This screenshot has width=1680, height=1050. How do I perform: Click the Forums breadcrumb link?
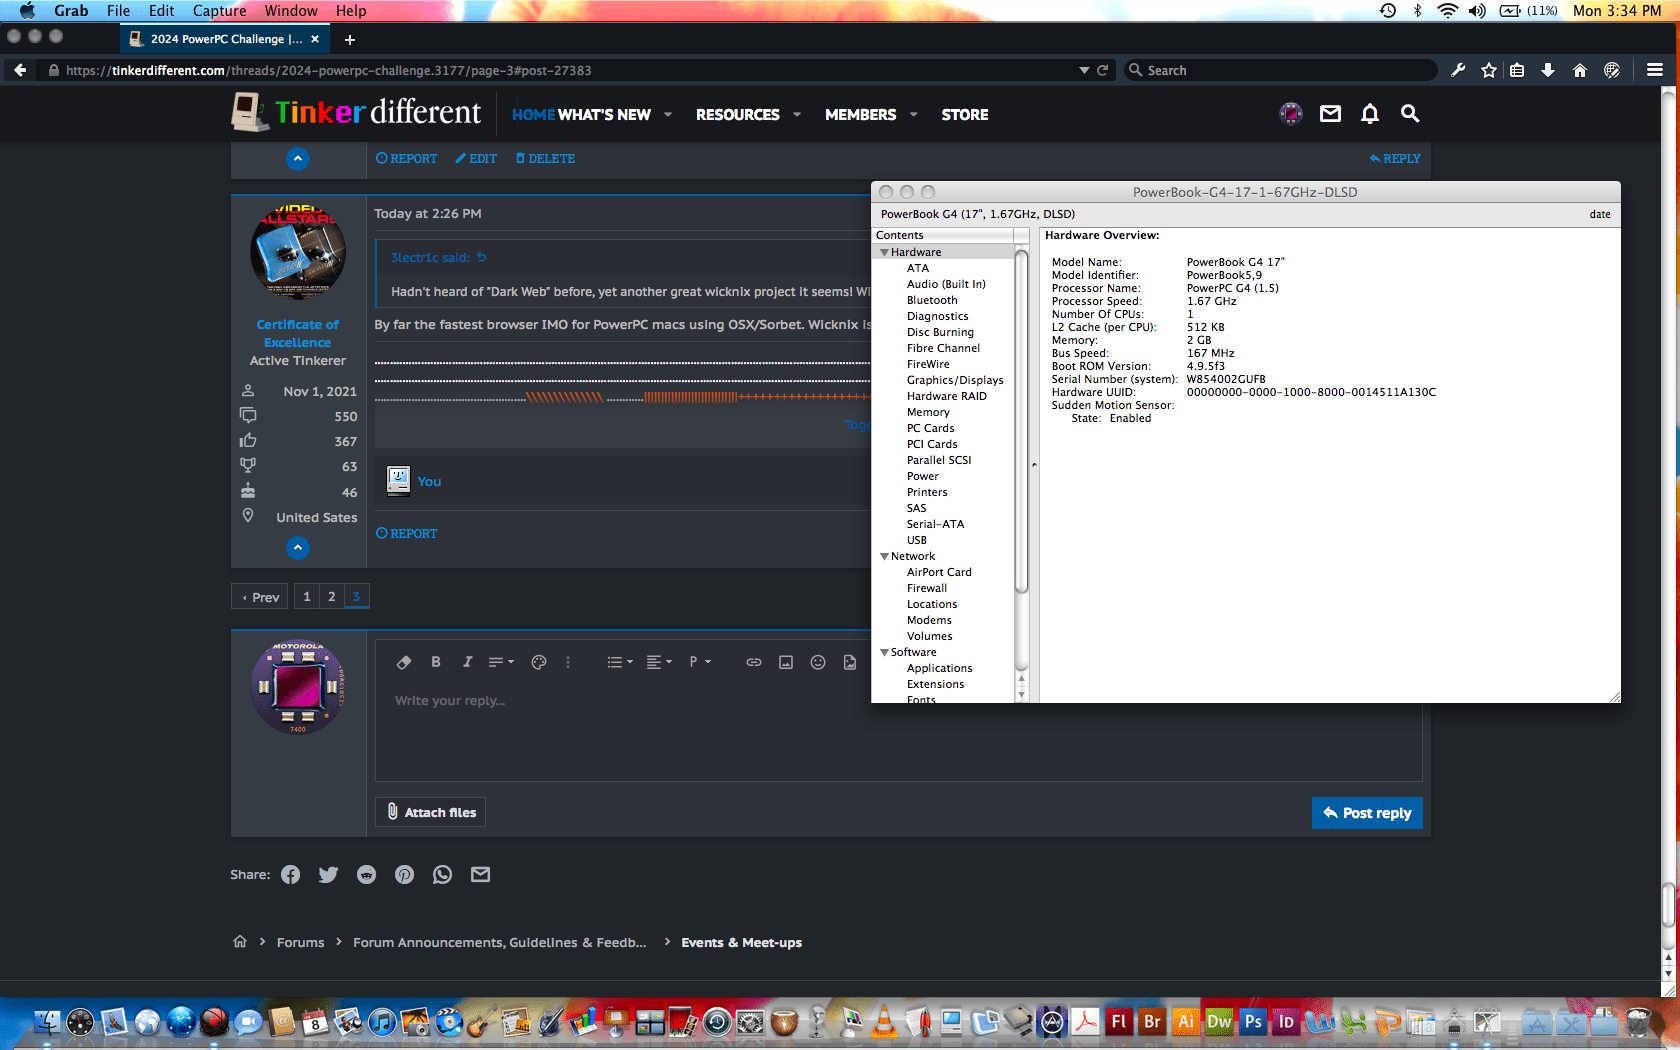[x=300, y=942]
